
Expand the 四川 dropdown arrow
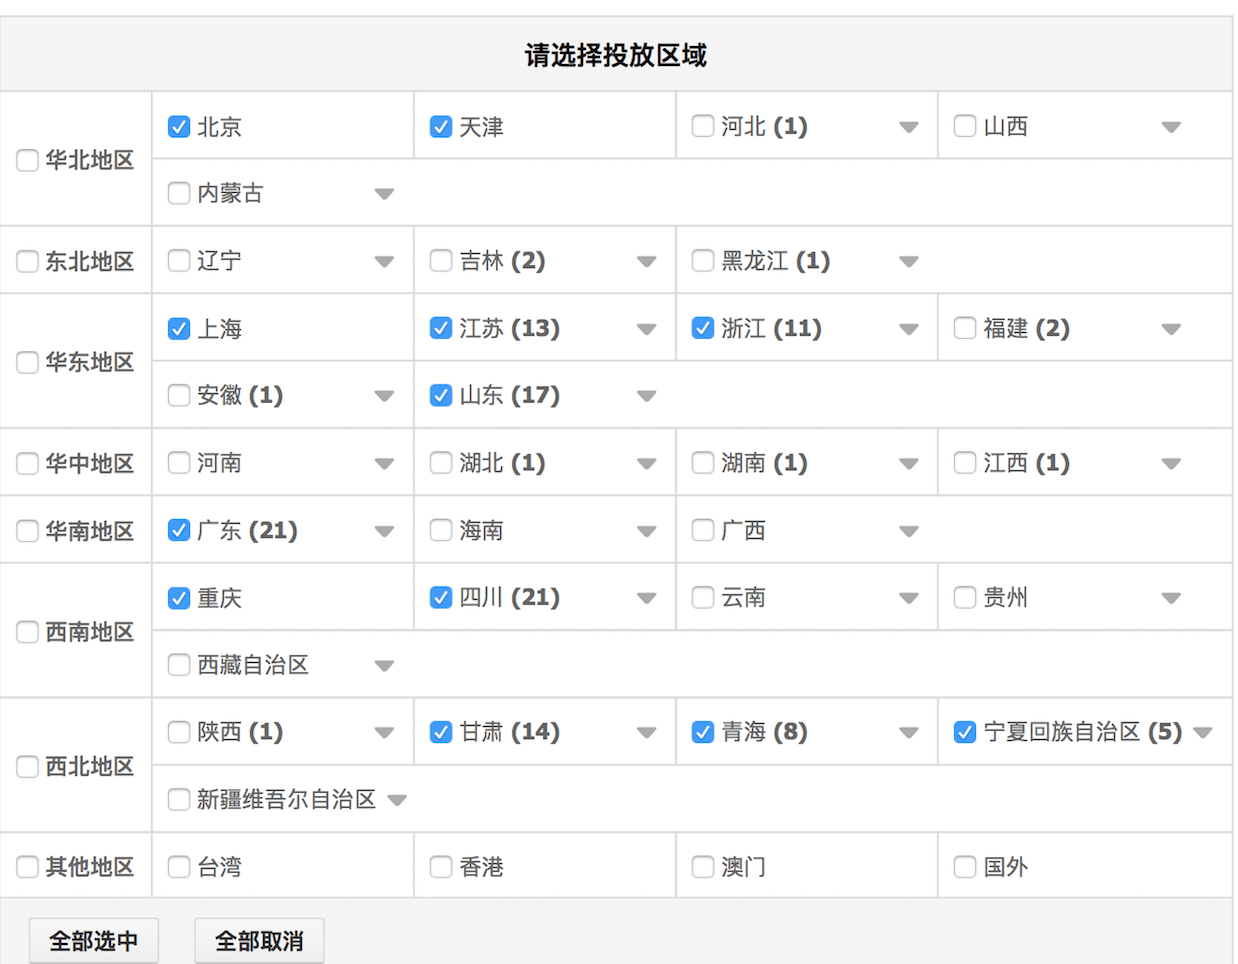point(646,599)
